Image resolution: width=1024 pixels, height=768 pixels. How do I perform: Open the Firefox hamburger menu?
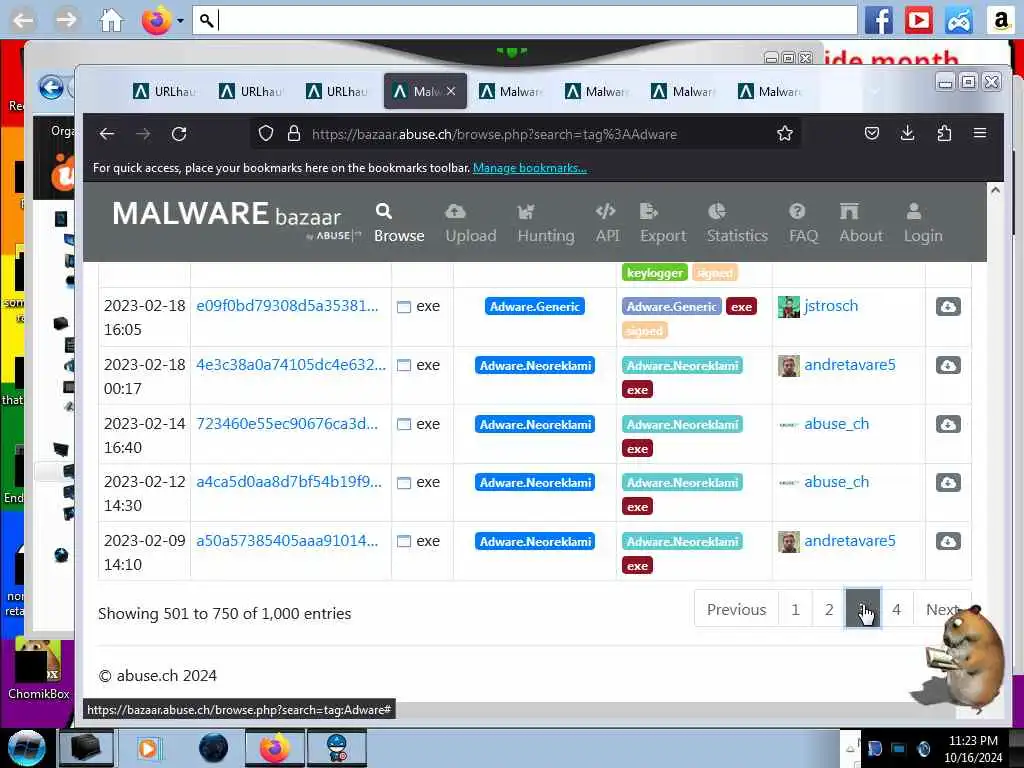click(980, 134)
